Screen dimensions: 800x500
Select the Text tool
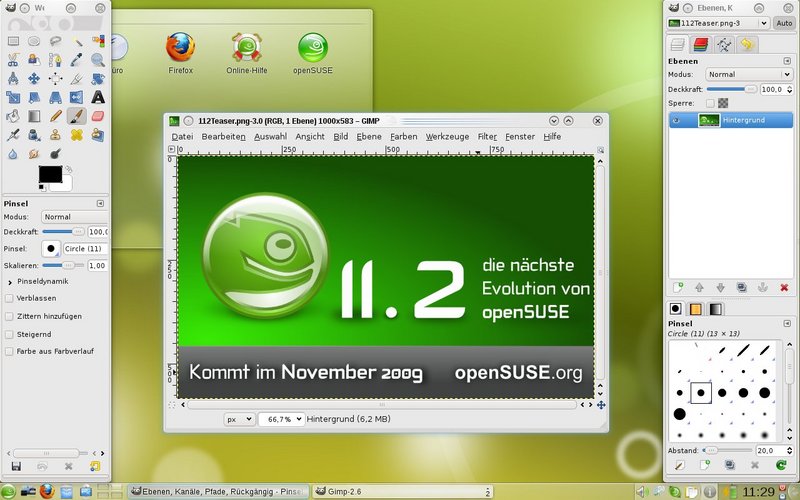pos(98,97)
